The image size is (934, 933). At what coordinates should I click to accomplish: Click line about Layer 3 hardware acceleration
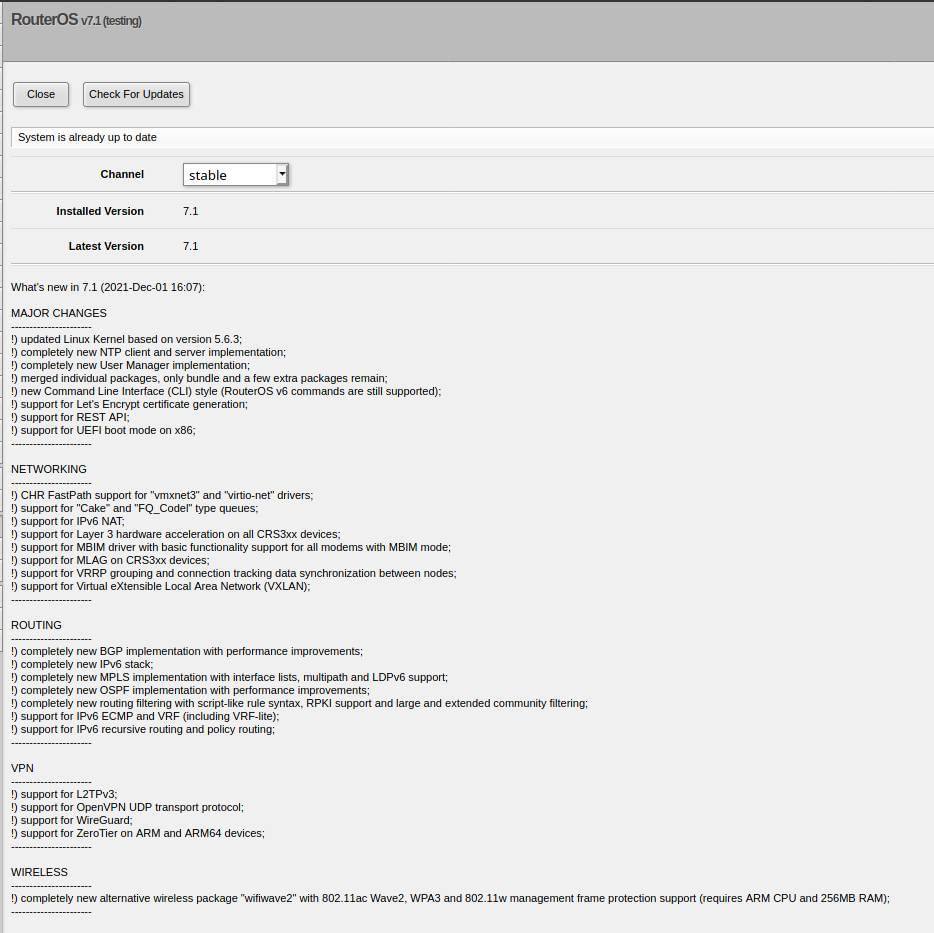pos(176,534)
